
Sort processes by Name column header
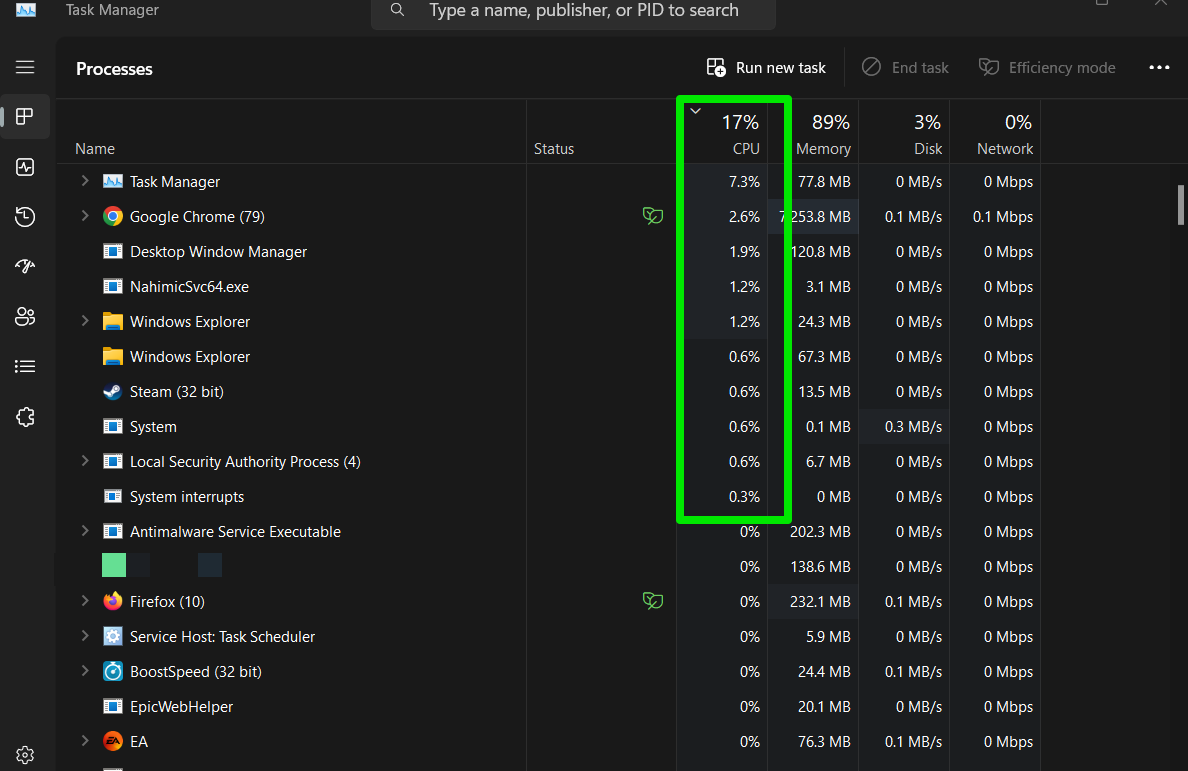95,148
